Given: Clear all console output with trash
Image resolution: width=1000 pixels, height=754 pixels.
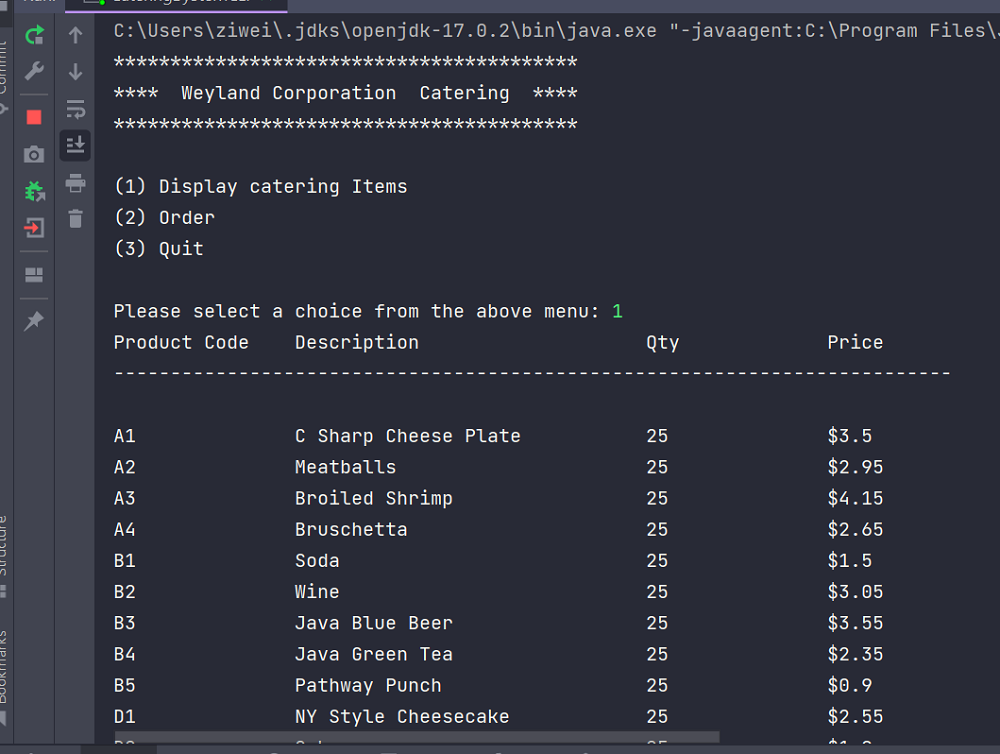Looking at the screenshot, I should (75, 219).
